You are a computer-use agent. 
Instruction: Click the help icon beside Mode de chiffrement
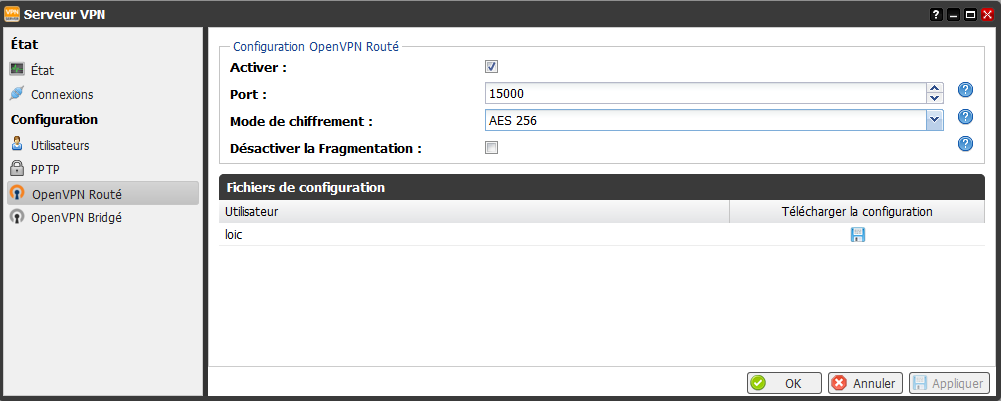965,117
